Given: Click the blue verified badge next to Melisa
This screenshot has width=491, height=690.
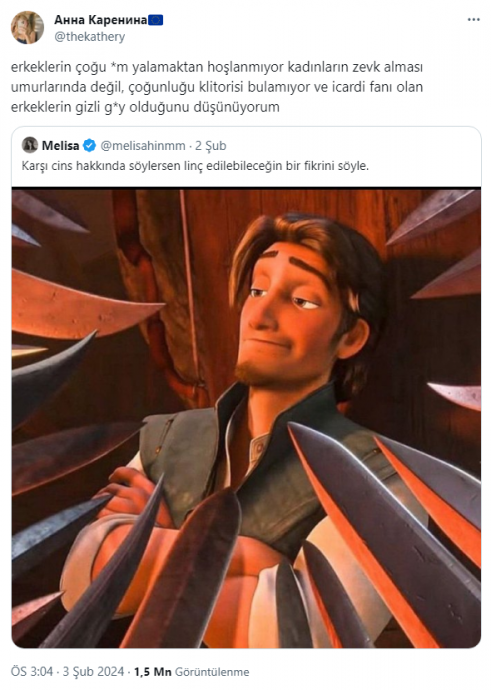Looking at the screenshot, I should 89,145.
